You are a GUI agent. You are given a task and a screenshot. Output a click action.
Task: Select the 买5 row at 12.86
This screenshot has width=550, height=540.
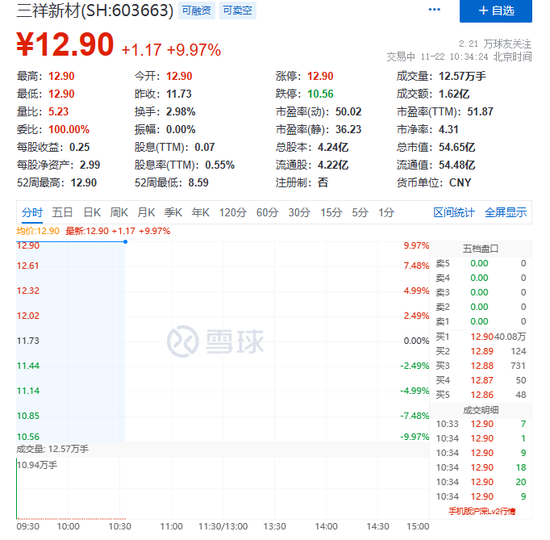coord(481,395)
